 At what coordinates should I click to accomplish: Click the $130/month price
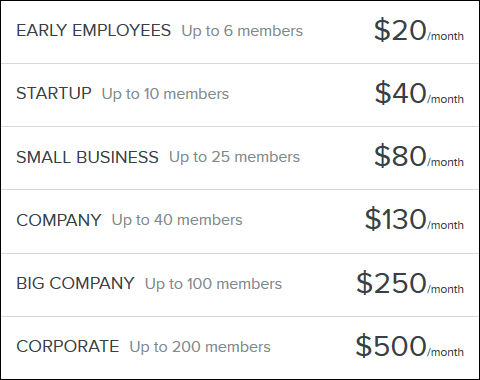[414, 220]
